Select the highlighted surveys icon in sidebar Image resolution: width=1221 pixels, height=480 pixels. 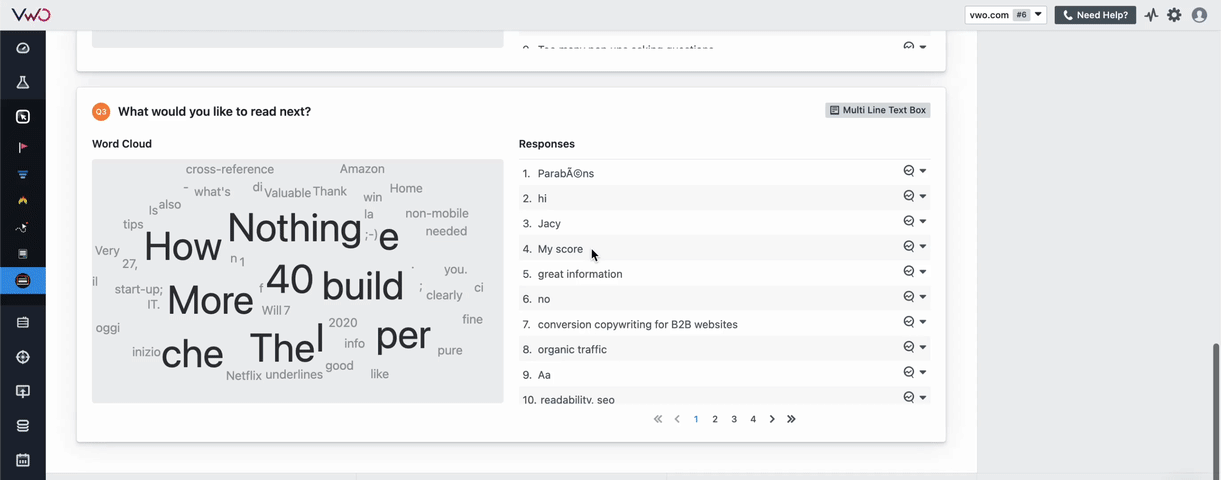pos(23,281)
